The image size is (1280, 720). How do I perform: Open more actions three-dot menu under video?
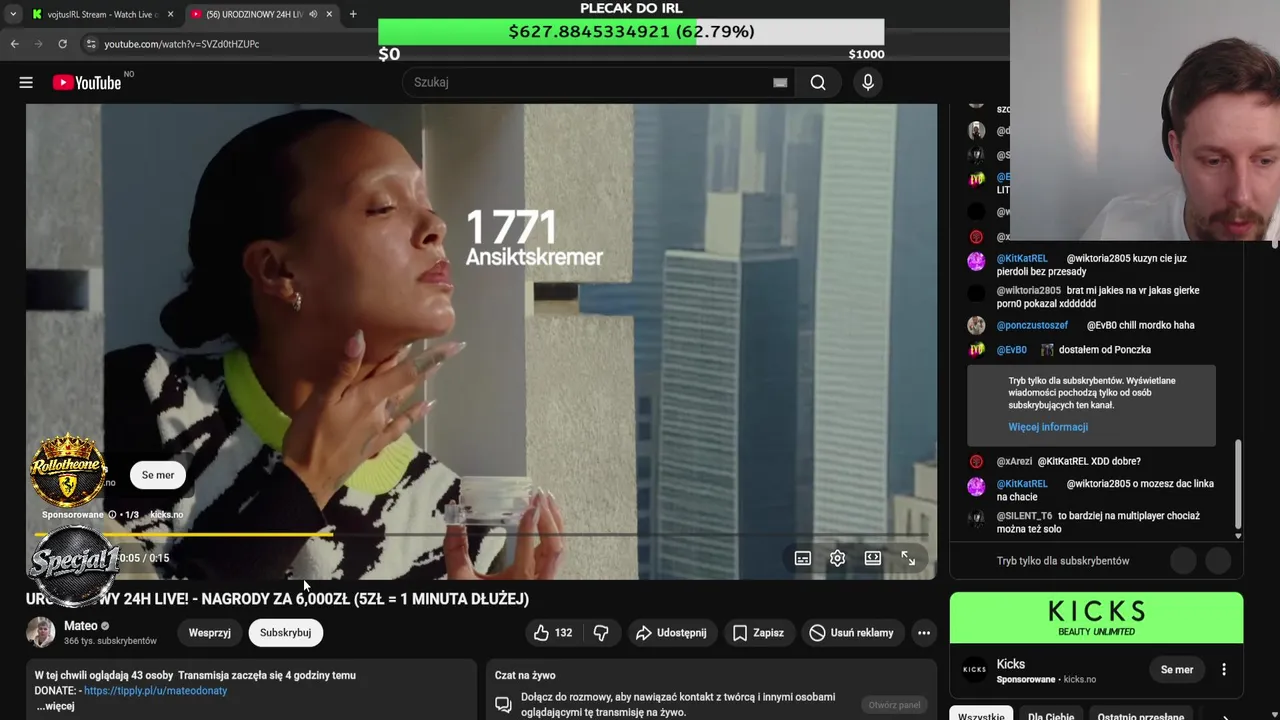pyautogui.click(x=924, y=632)
